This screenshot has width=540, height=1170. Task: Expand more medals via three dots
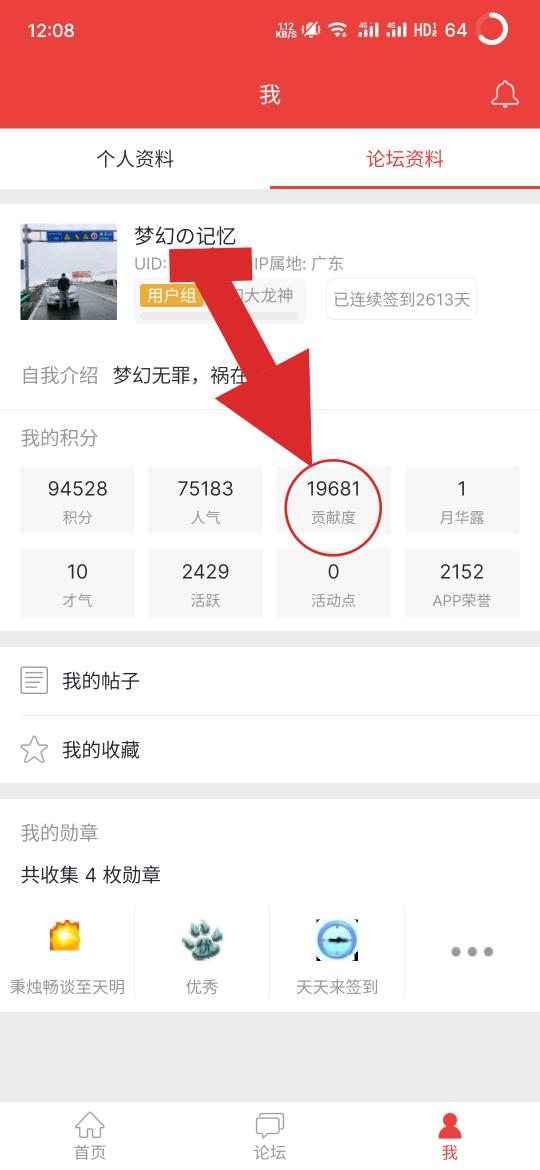(x=472, y=951)
